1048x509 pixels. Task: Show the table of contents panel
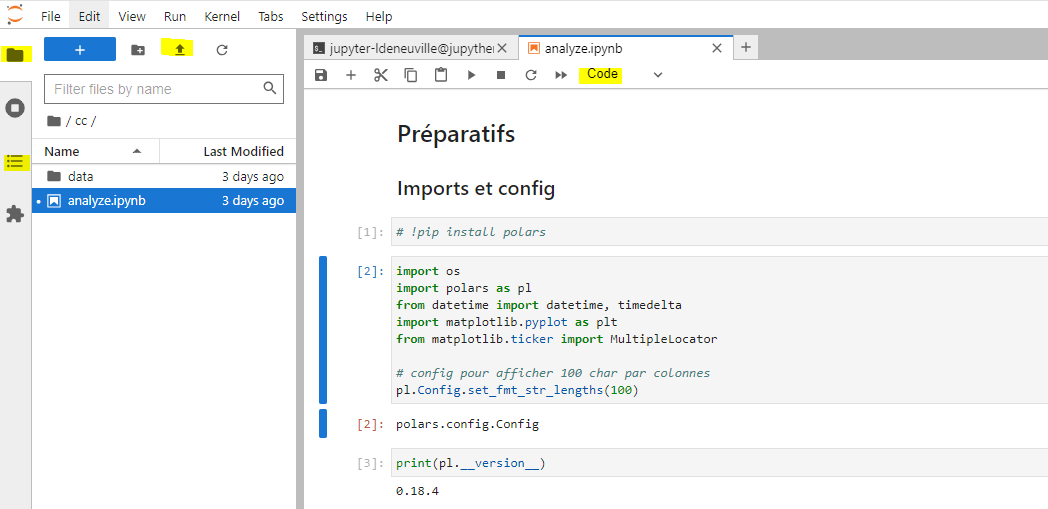(15, 161)
